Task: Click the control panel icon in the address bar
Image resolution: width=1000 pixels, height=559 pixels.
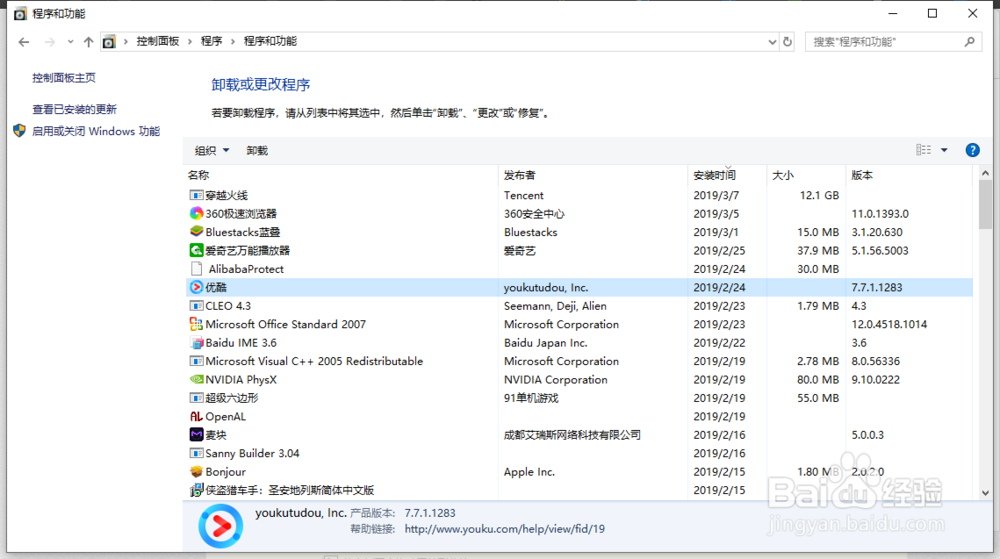Action: point(109,41)
